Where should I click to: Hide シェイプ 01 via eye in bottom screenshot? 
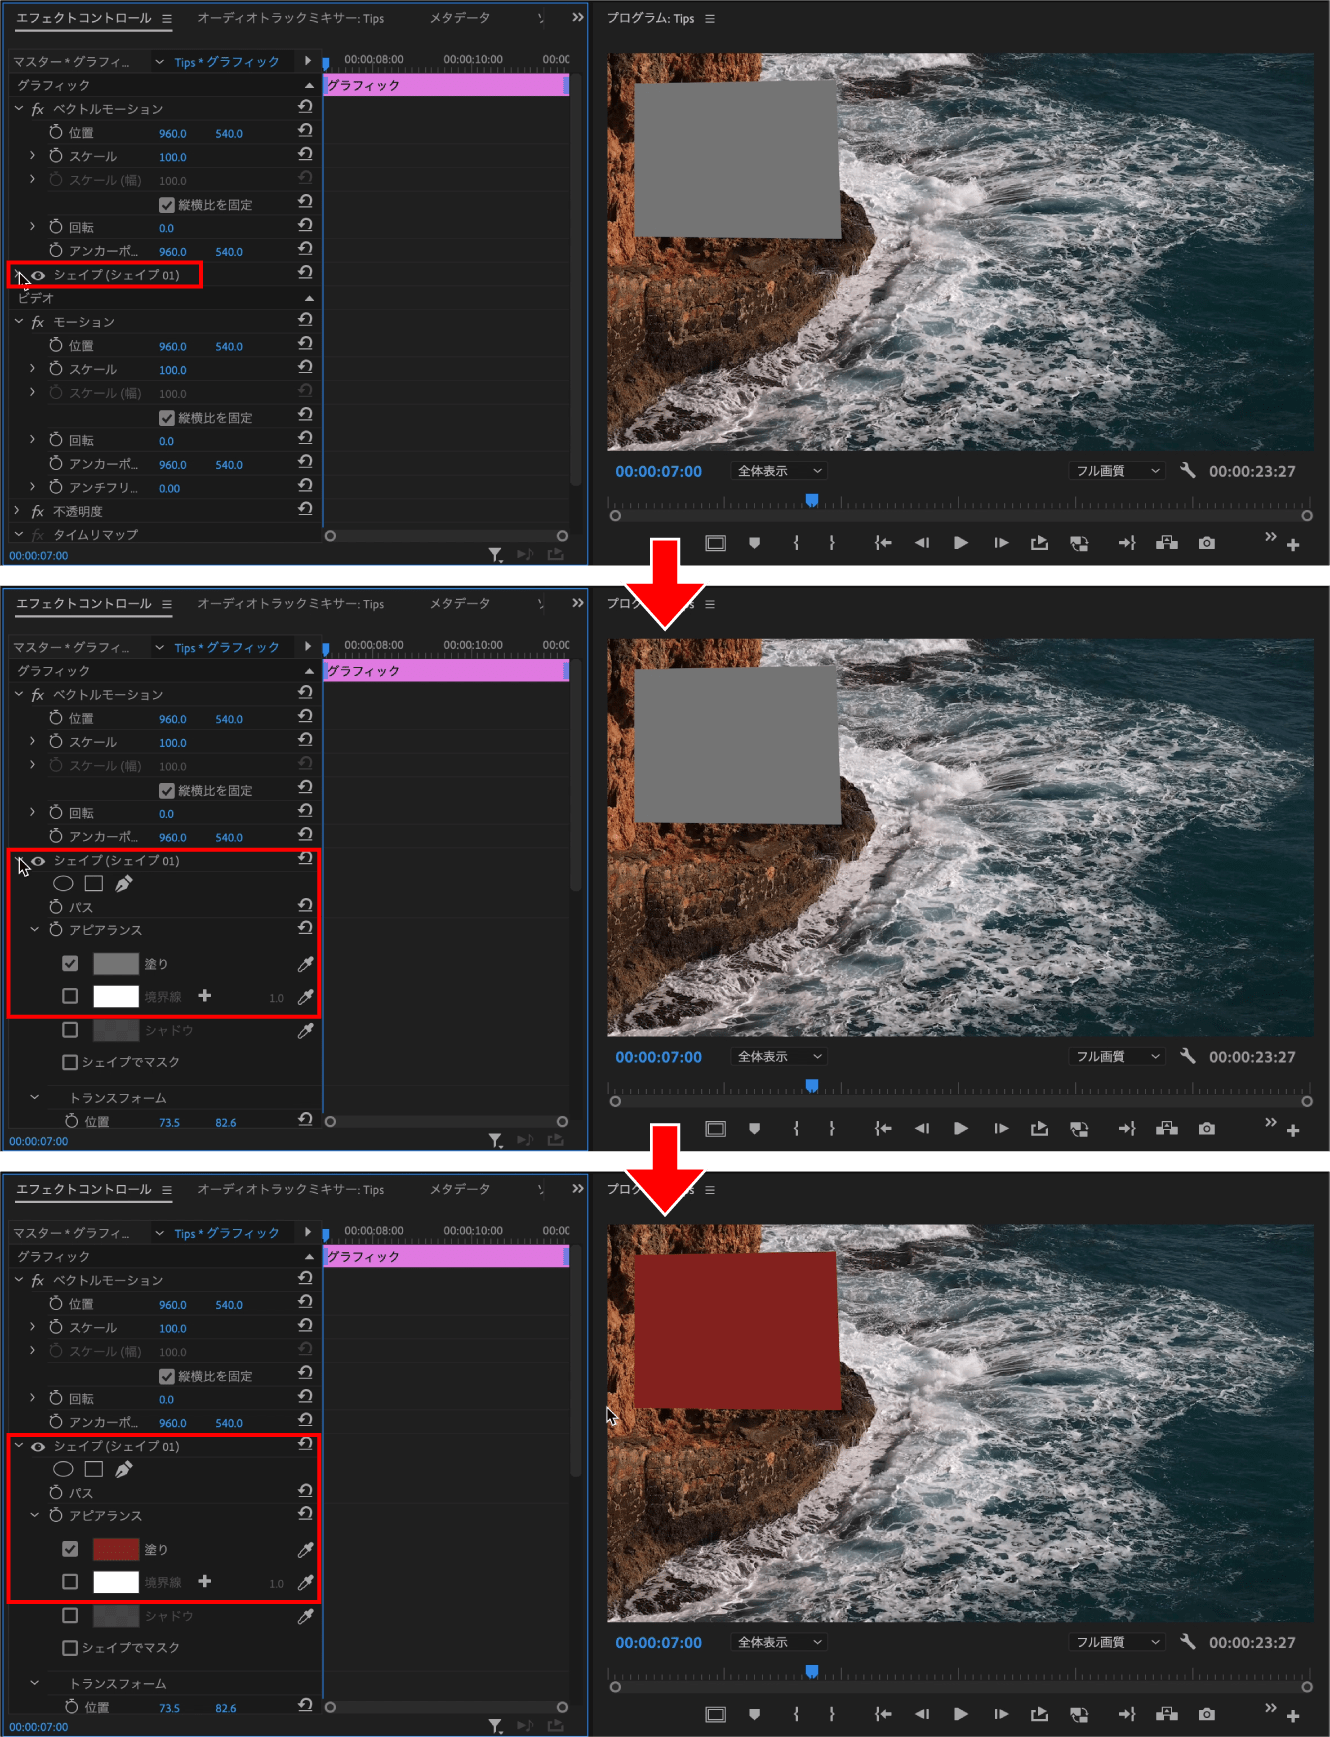[x=38, y=1447]
